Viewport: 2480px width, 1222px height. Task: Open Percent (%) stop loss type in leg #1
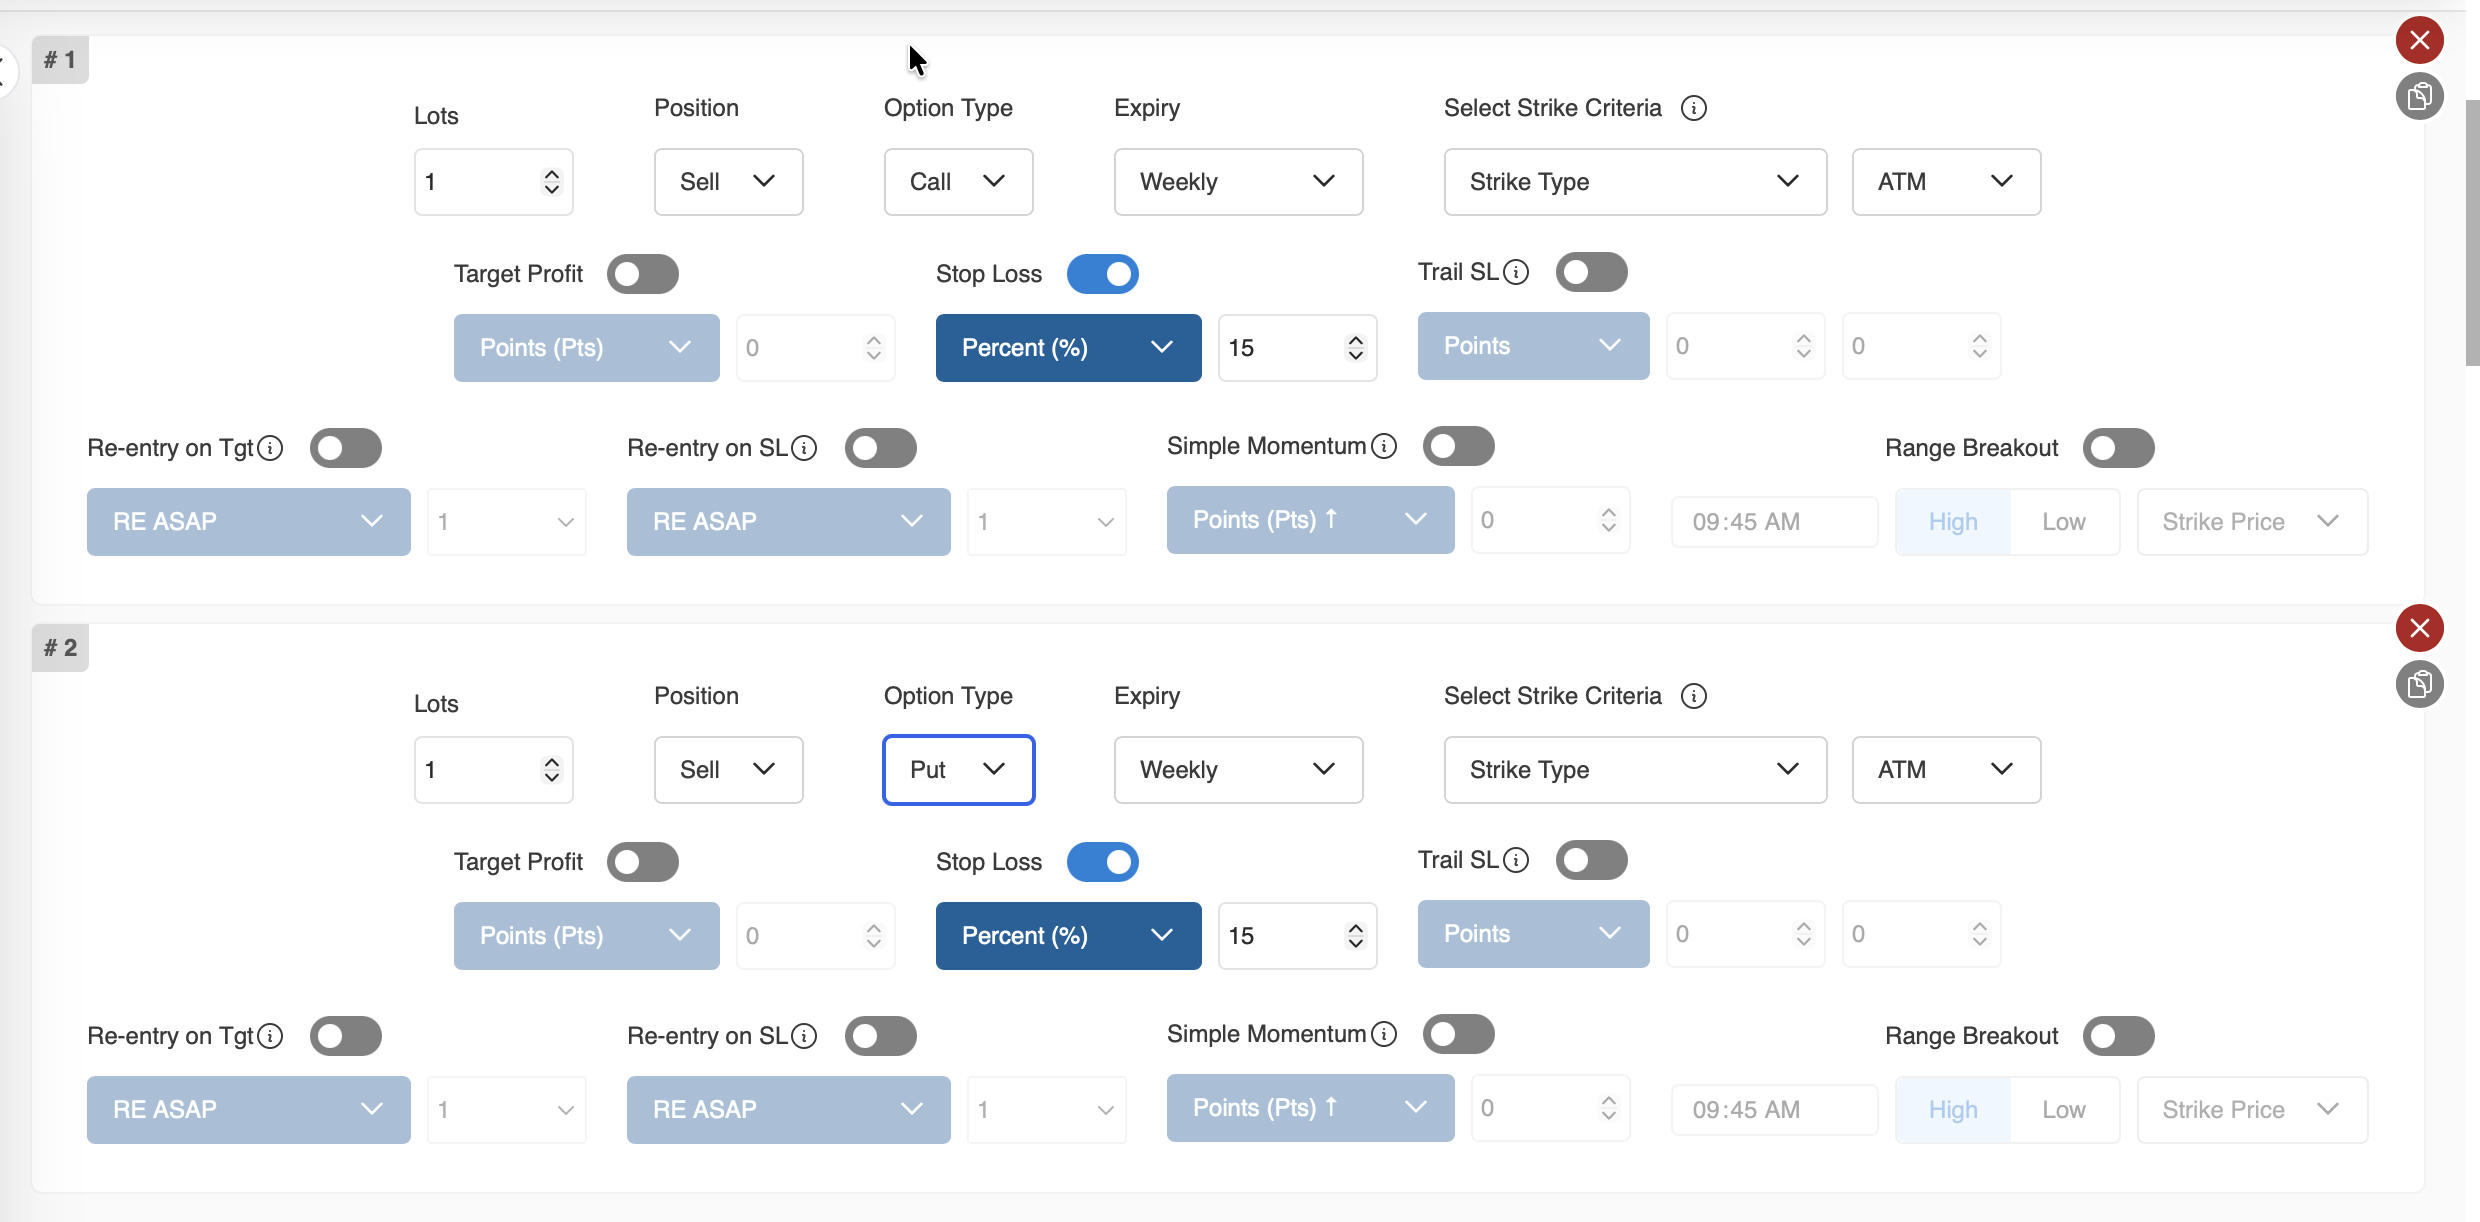pos(1068,348)
